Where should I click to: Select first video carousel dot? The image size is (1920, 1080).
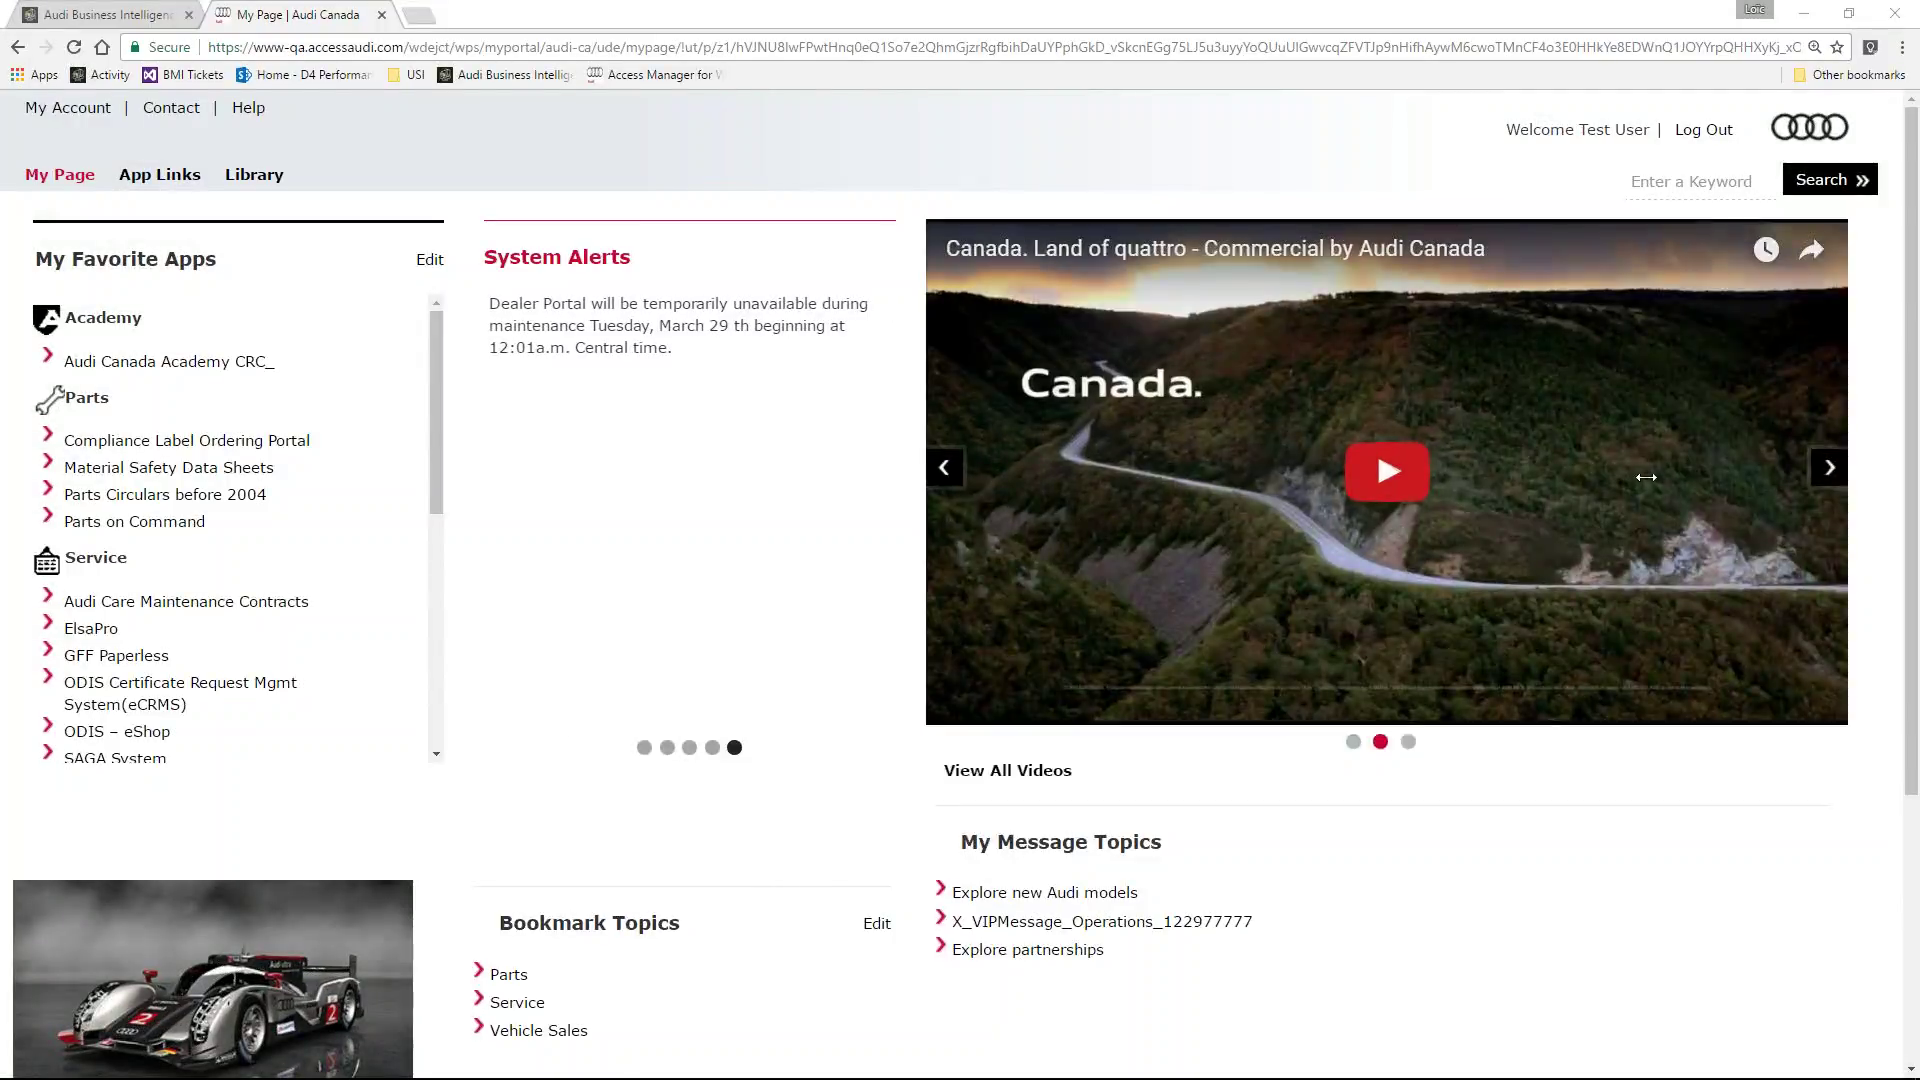coord(1353,742)
